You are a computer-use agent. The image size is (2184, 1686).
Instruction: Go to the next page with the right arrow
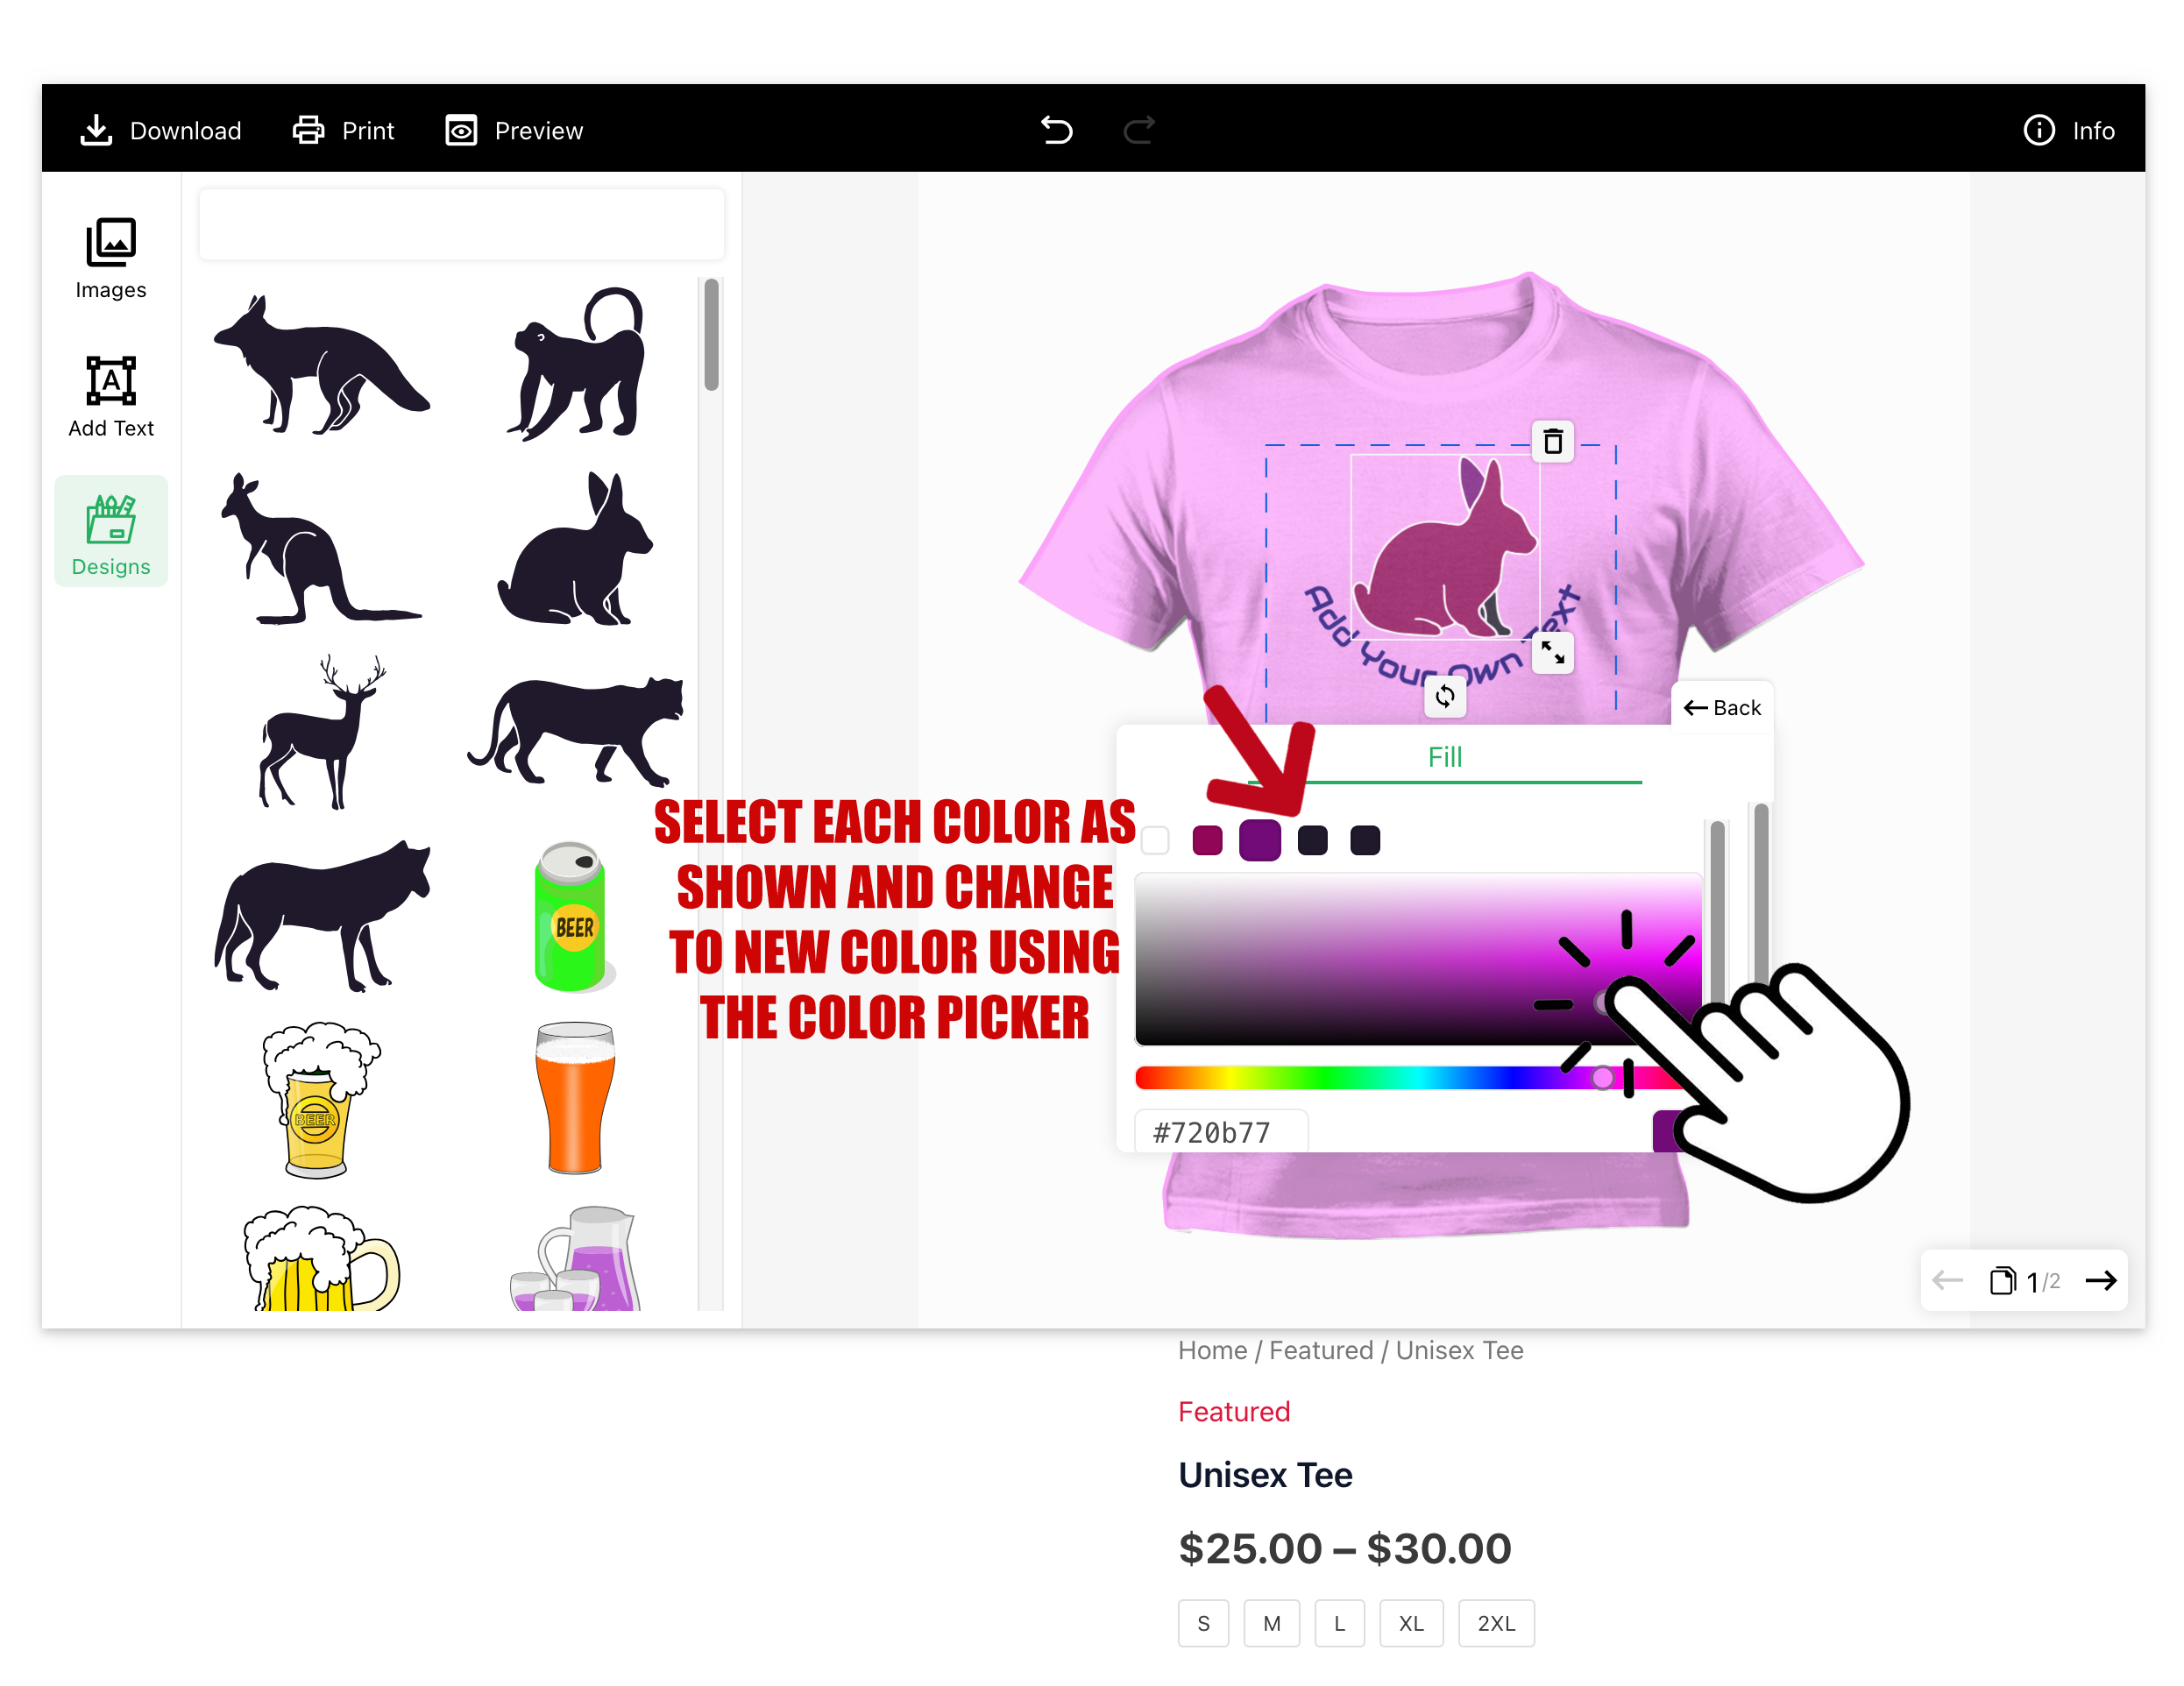tap(2101, 1280)
